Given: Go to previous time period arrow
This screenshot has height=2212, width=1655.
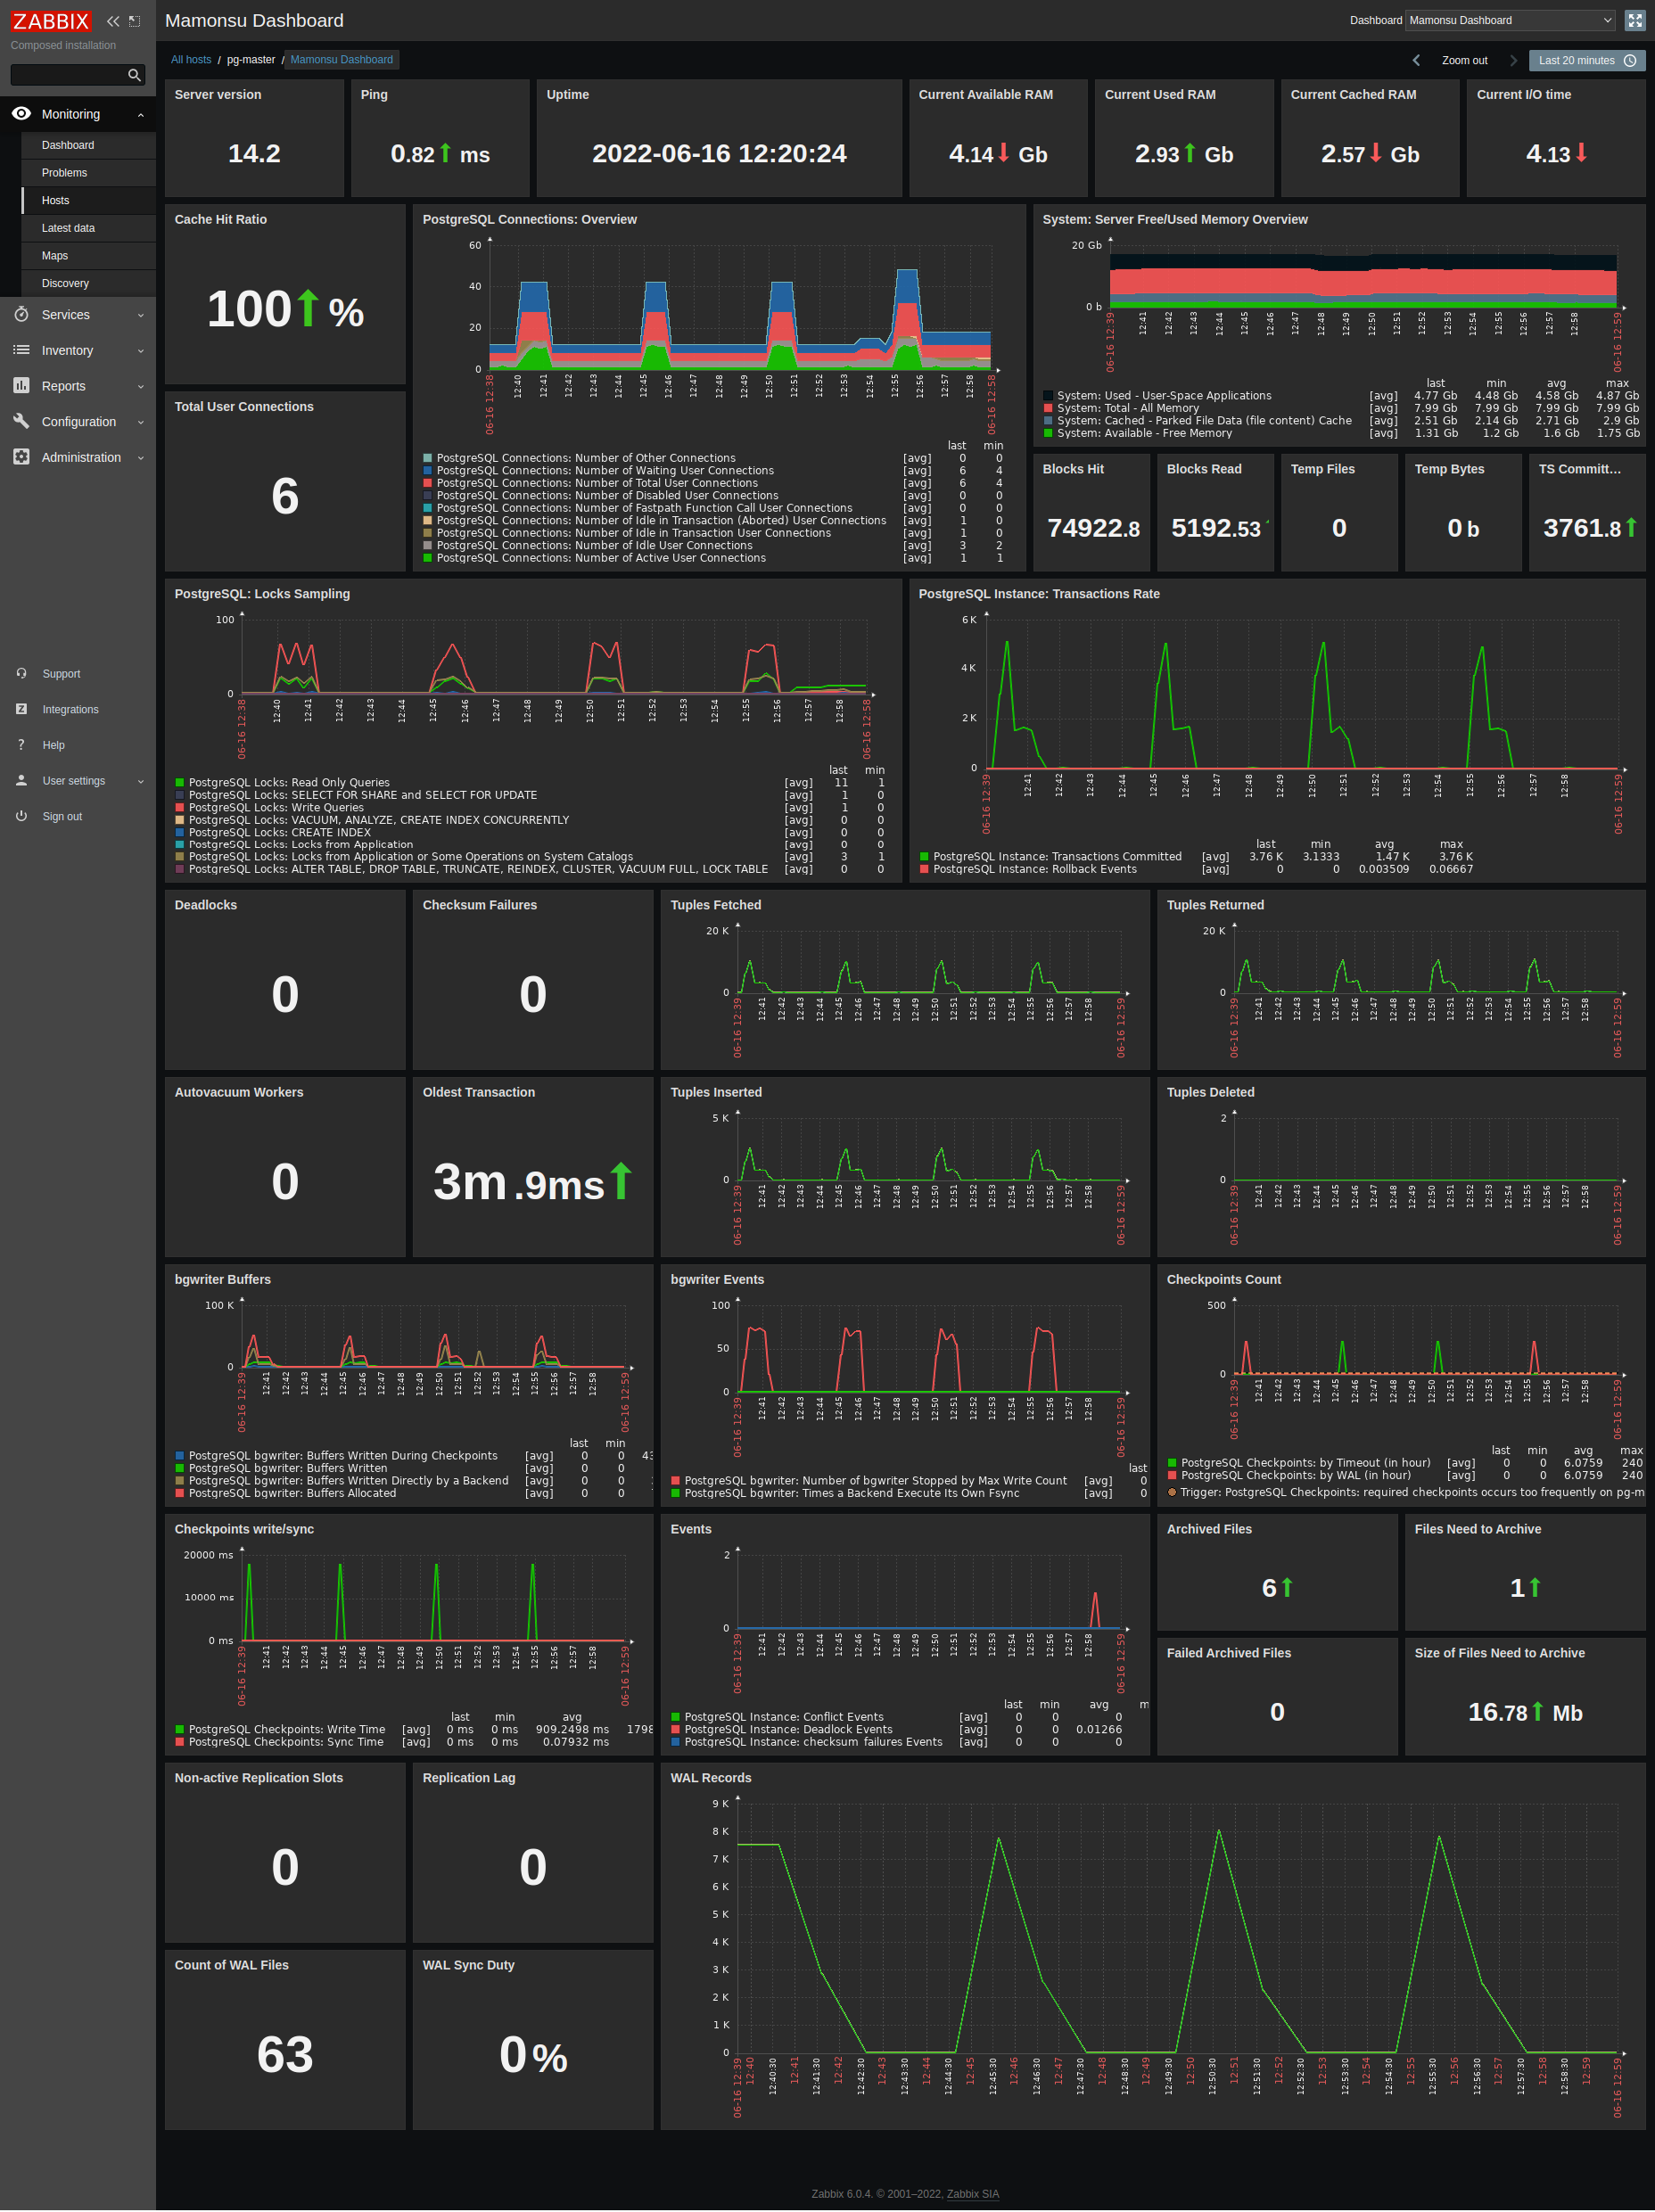Looking at the screenshot, I should (x=1416, y=61).
